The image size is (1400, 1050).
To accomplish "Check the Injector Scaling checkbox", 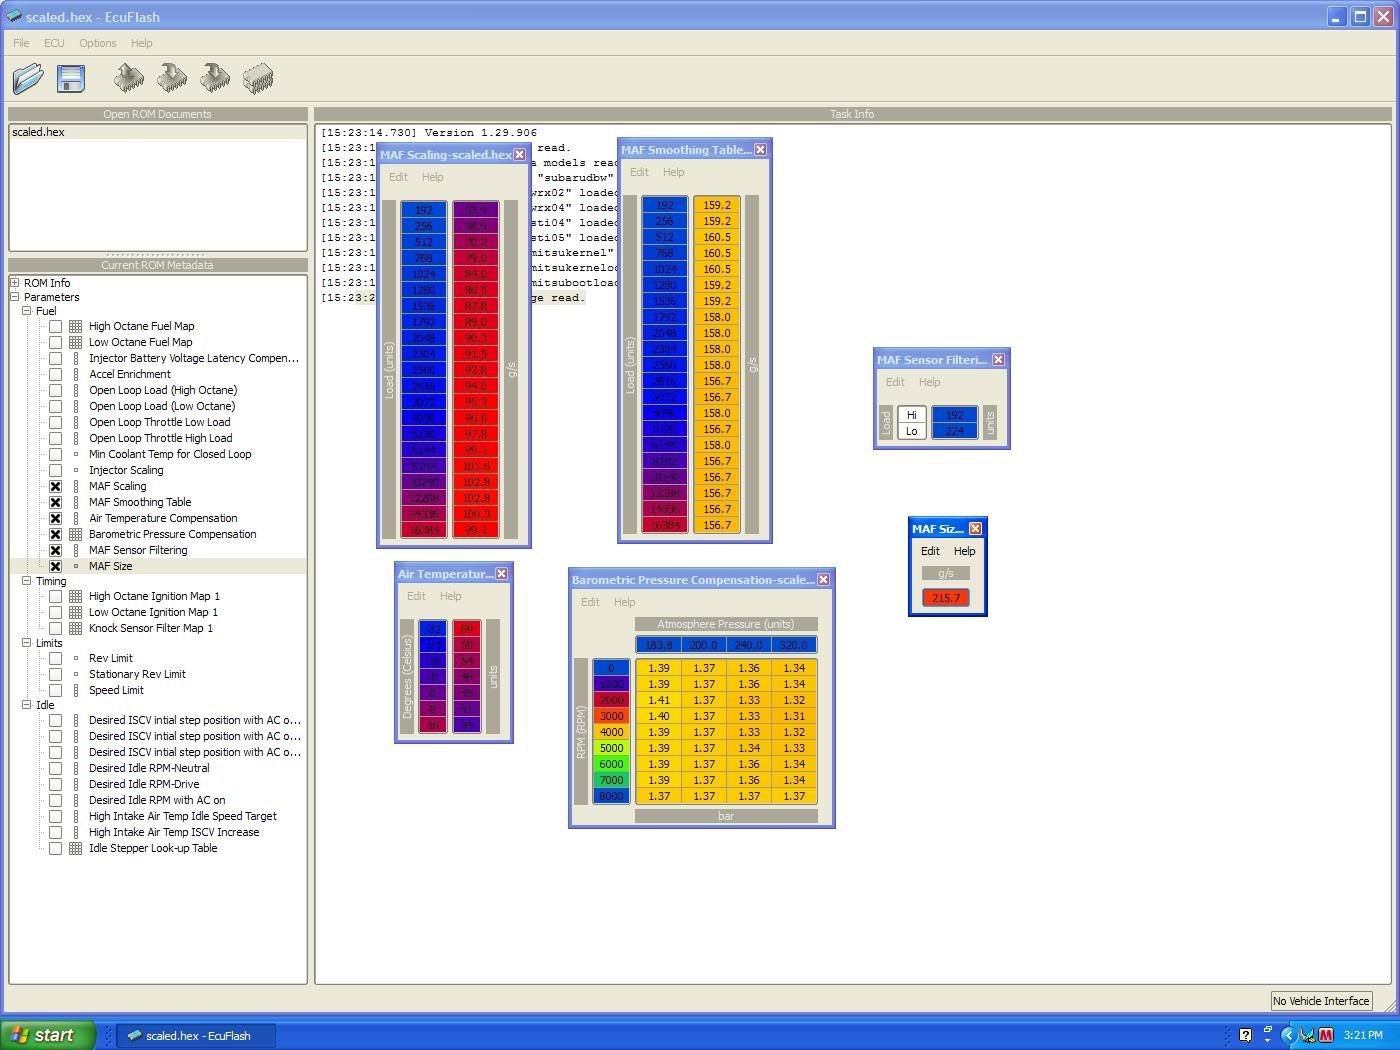I will tap(56, 470).
